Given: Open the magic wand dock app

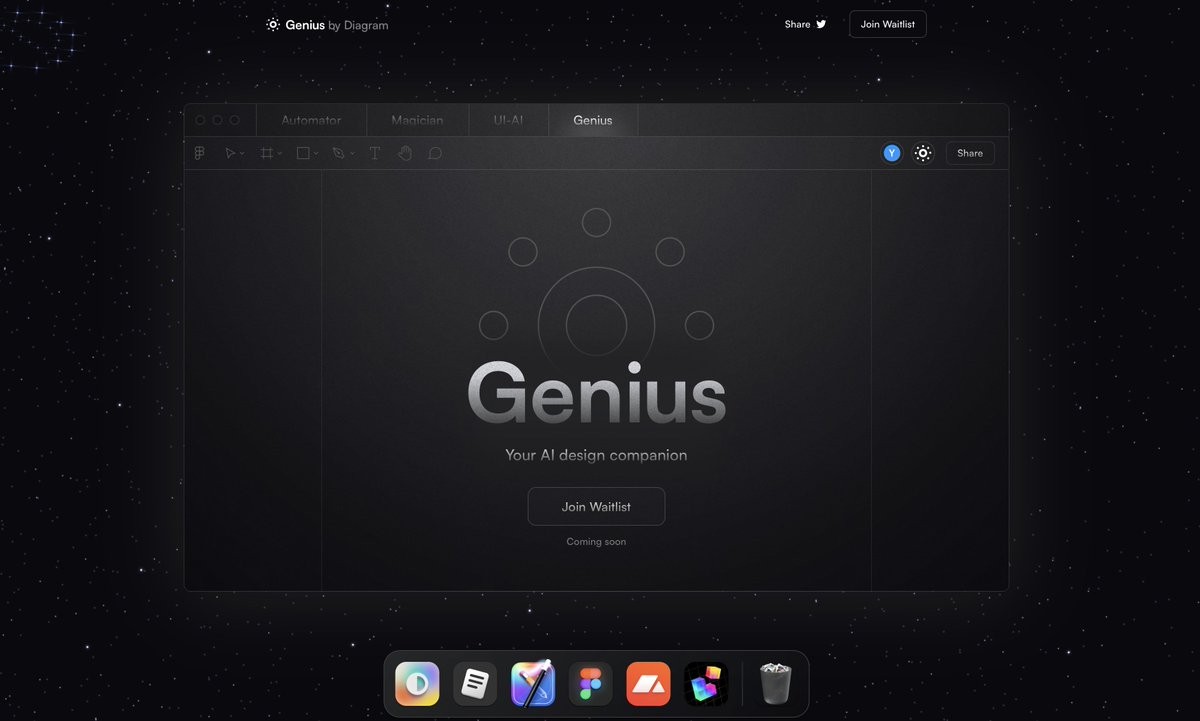Looking at the screenshot, I should click(x=533, y=684).
